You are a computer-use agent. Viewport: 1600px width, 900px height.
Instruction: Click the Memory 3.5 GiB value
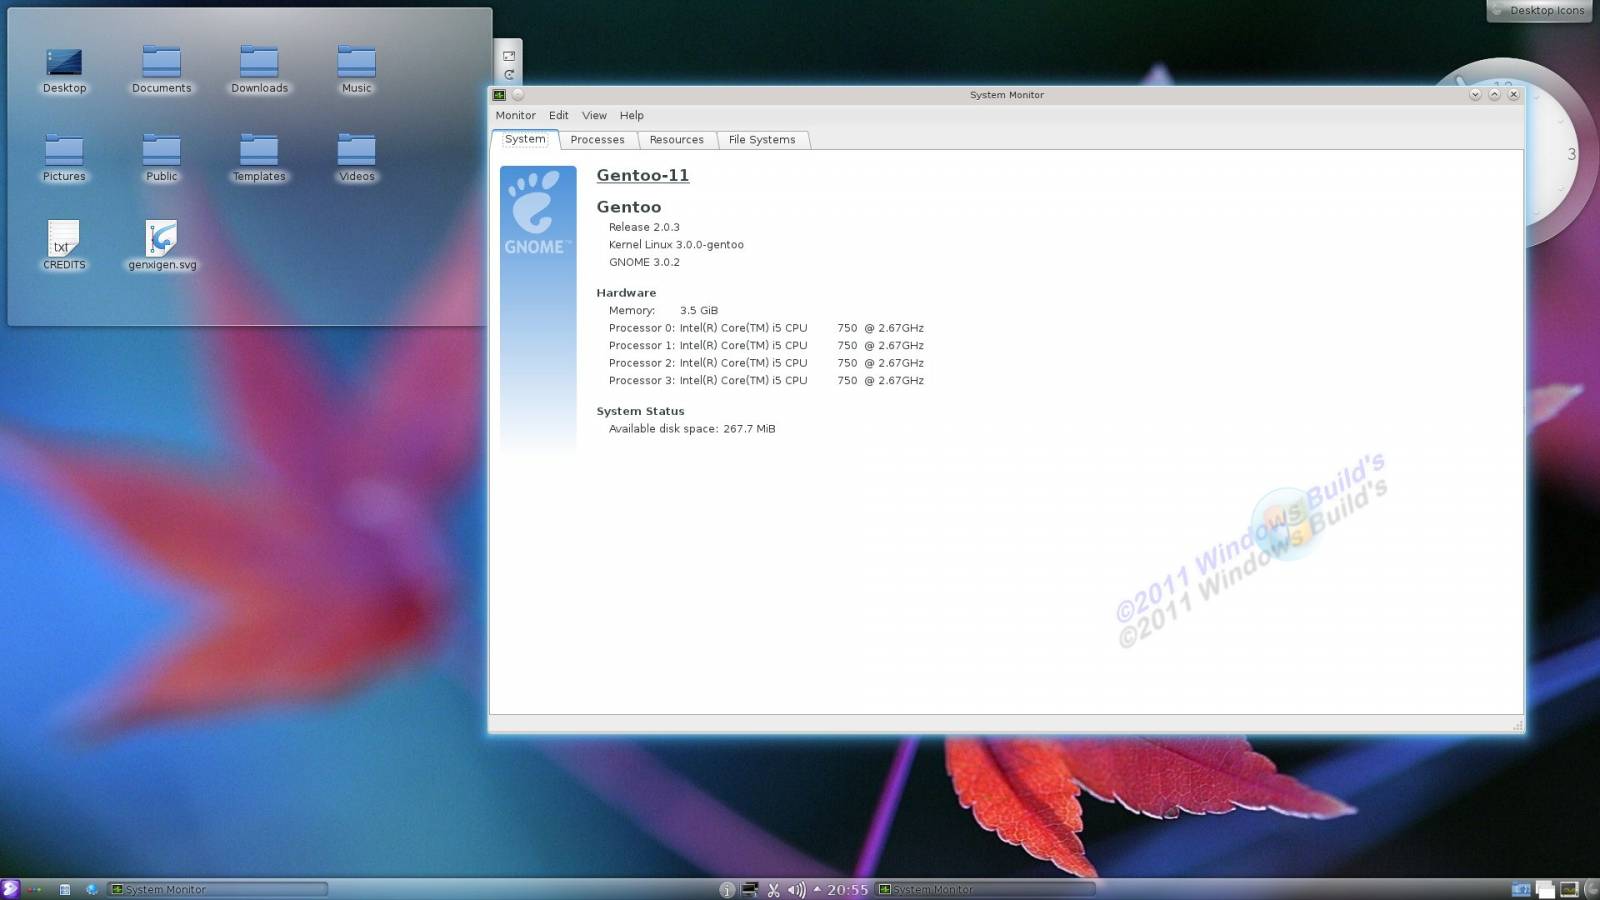pos(699,311)
